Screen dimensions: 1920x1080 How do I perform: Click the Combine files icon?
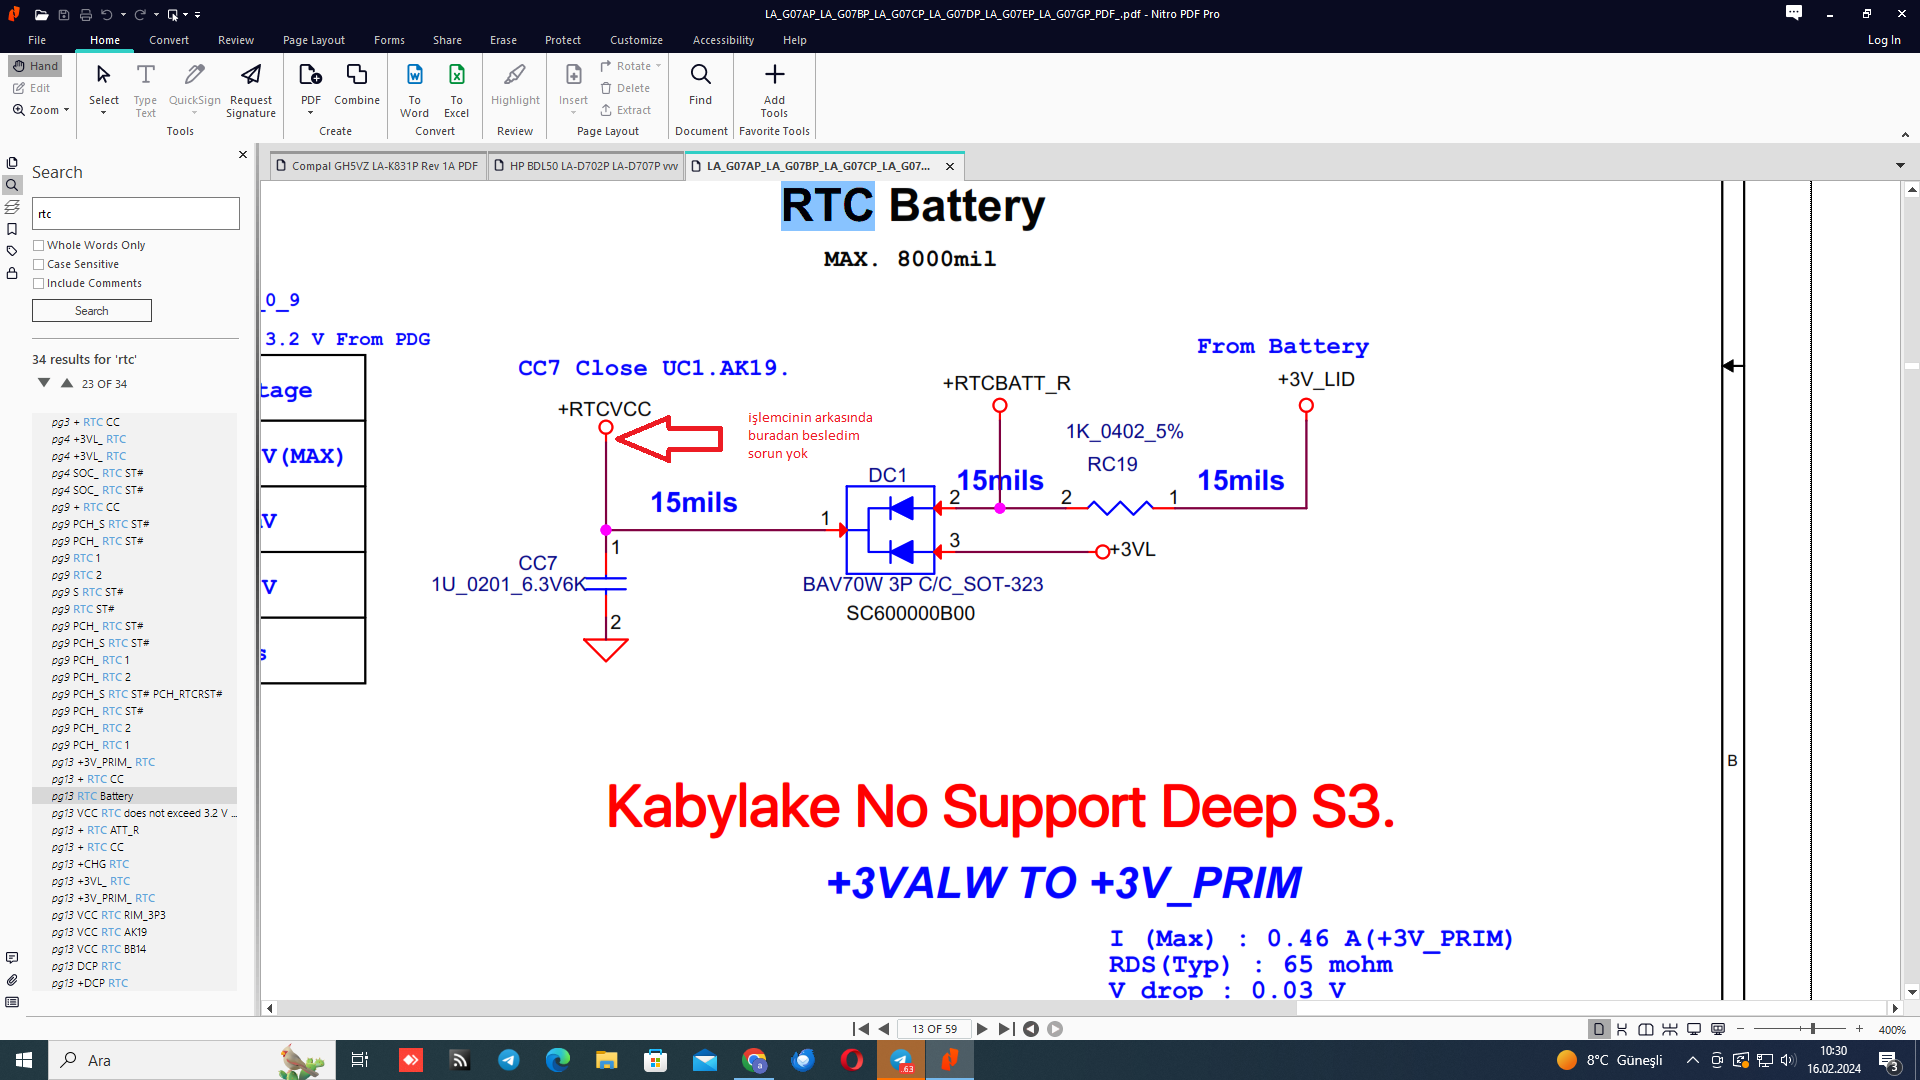pos(356,76)
